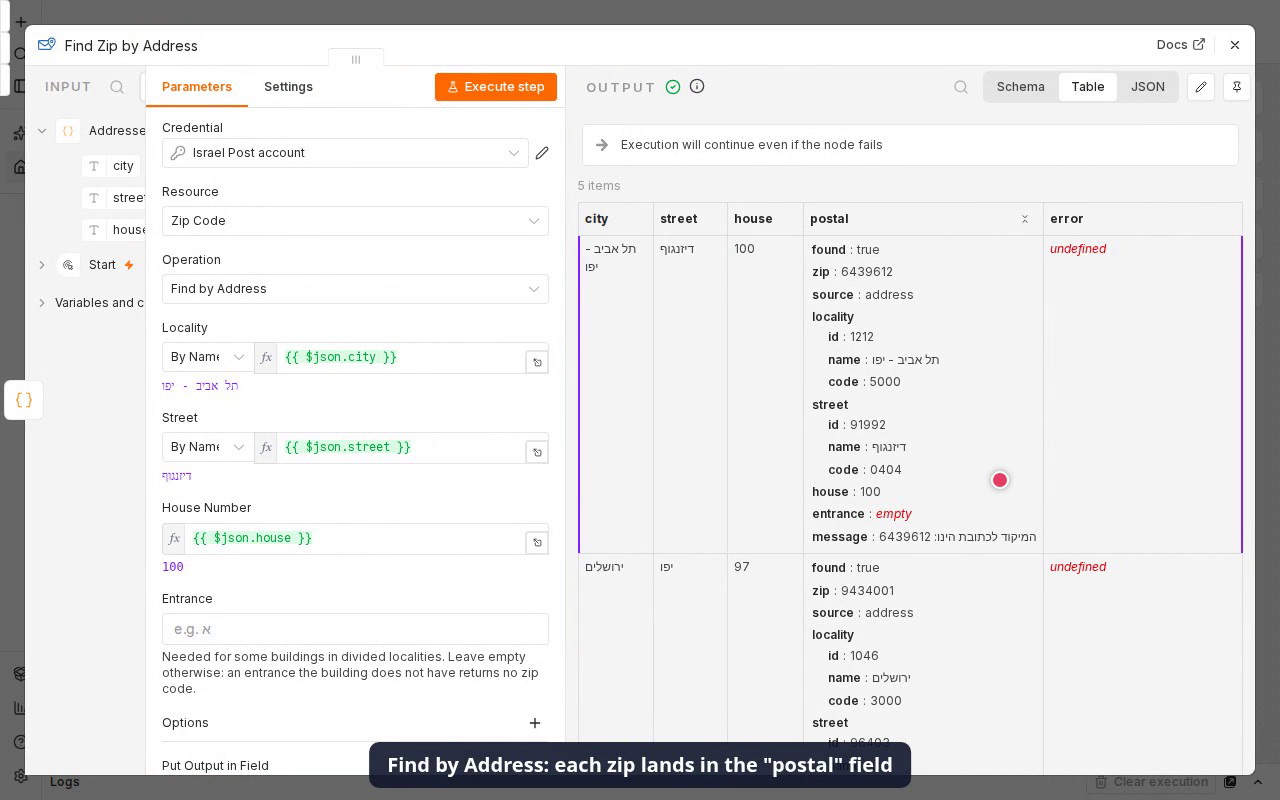Open the Resource dropdown showing Zip Code
This screenshot has width=1280, height=800.
355,221
